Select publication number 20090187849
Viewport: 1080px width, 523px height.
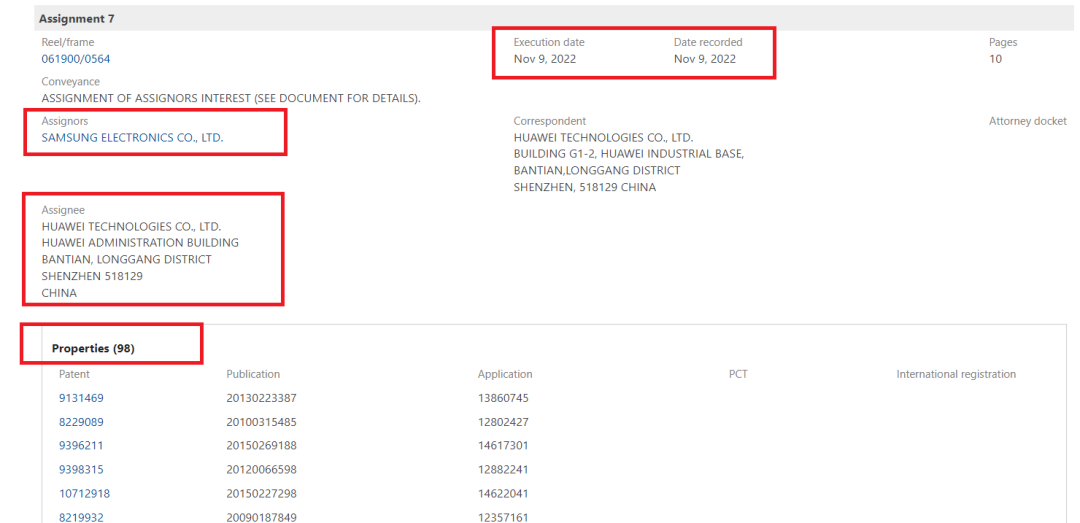pyautogui.click(x=261, y=517)
